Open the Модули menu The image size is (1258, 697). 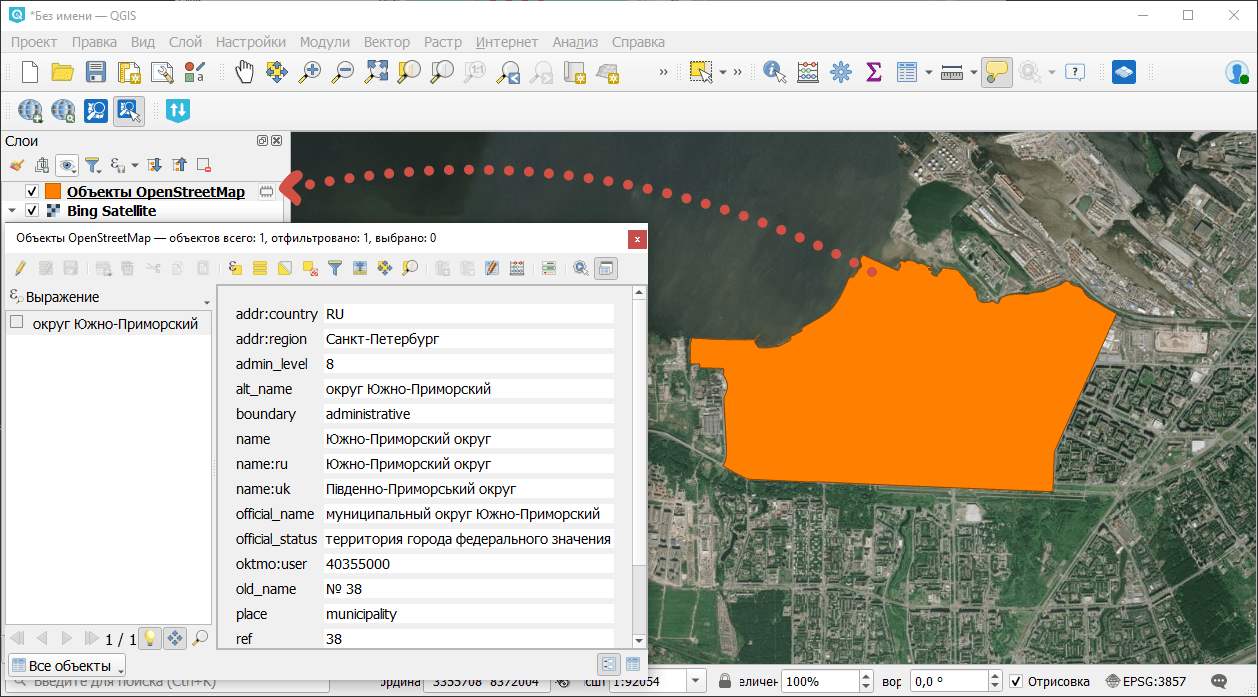pos(324,42)
